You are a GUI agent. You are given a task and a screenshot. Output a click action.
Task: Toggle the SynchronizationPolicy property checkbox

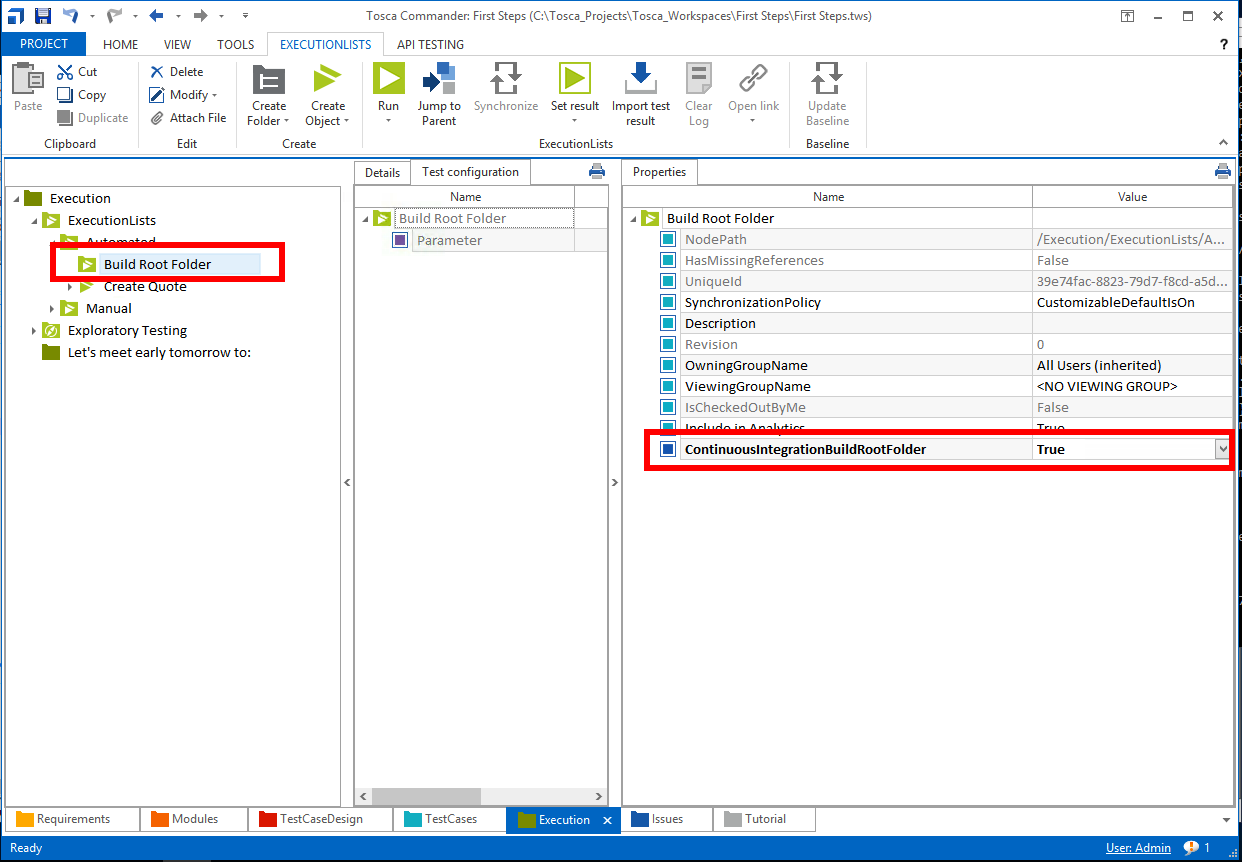pos(668,303)
